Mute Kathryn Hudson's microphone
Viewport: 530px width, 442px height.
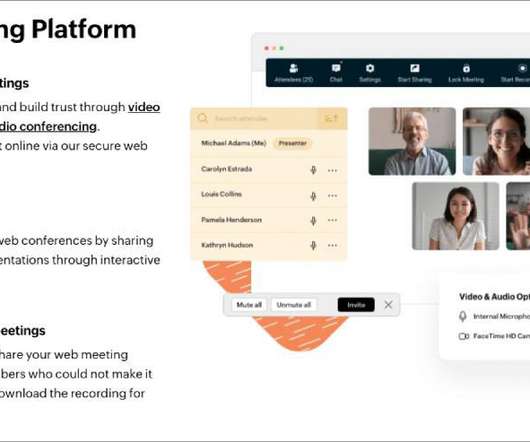click(x=313, y=245)
